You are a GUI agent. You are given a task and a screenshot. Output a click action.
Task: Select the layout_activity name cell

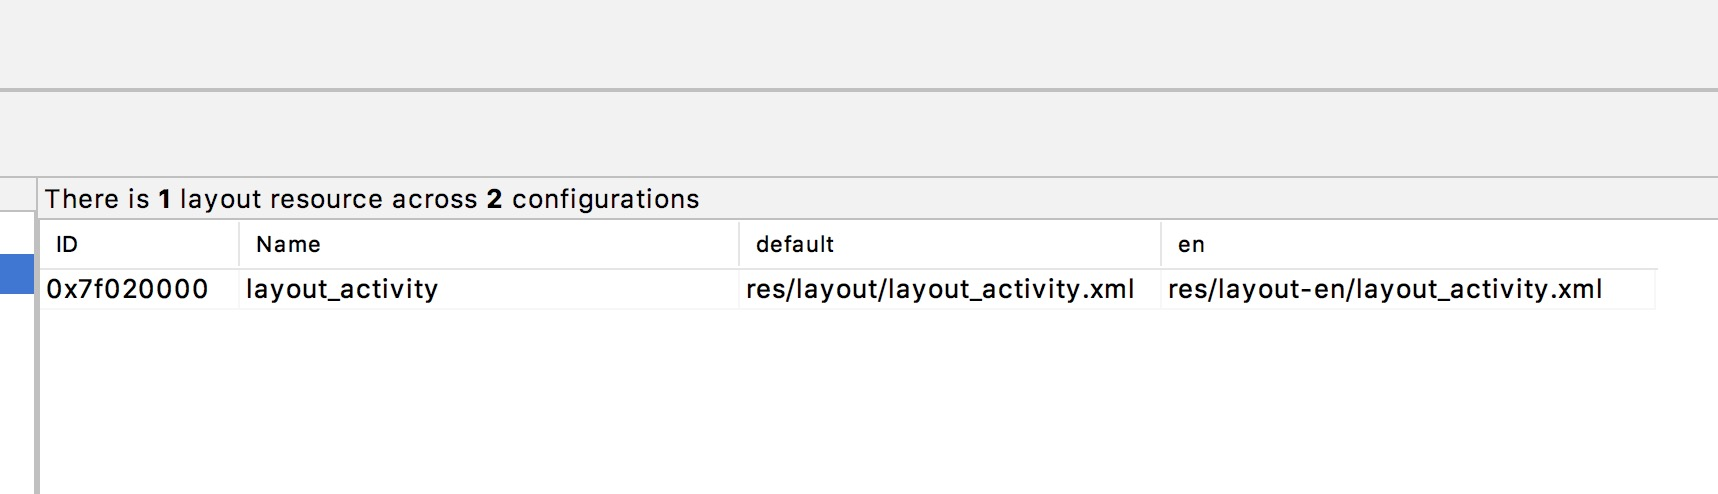click(x=342, y=290)
